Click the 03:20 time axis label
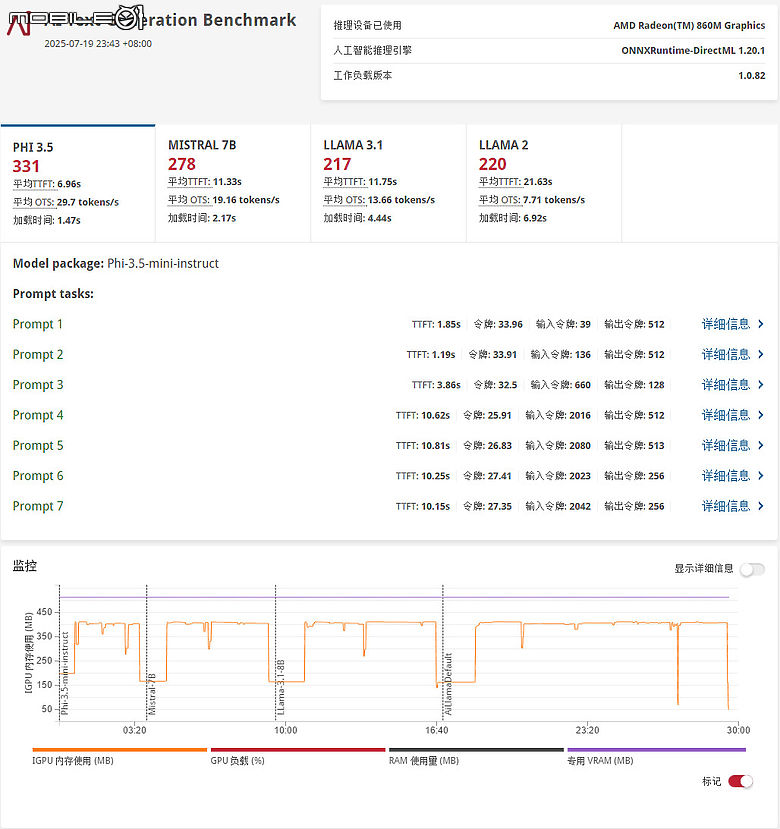This screenshot has width=780, height=829. point(134,730)
